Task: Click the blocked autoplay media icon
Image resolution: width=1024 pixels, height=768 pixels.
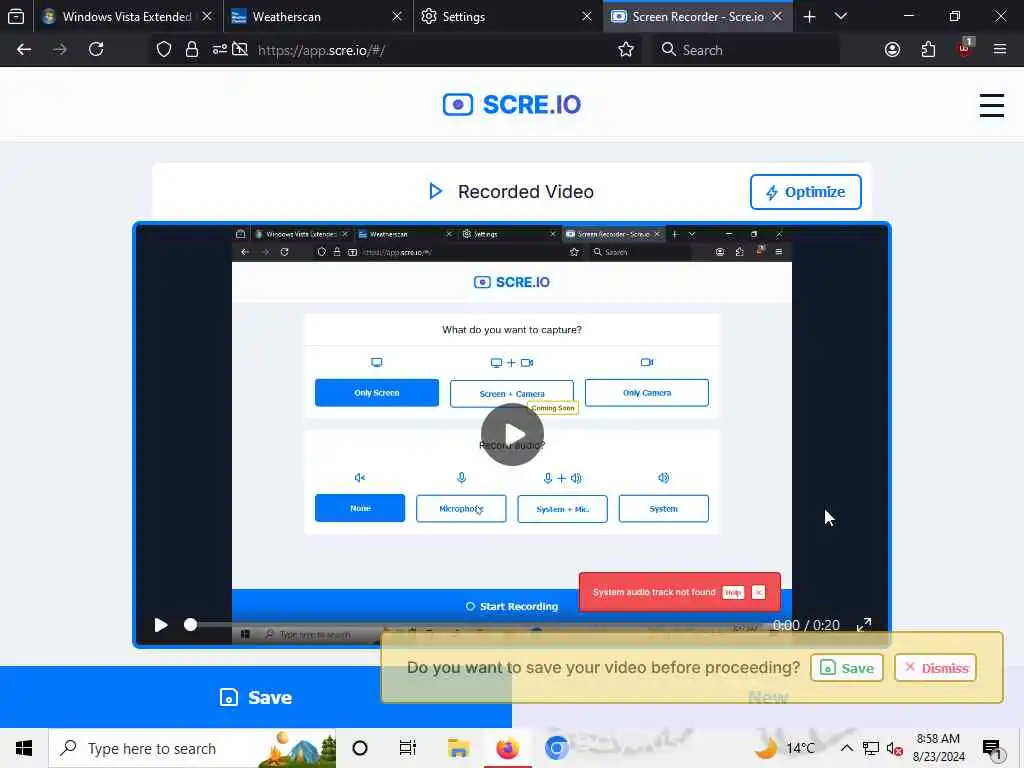Action: click(240, 50)
